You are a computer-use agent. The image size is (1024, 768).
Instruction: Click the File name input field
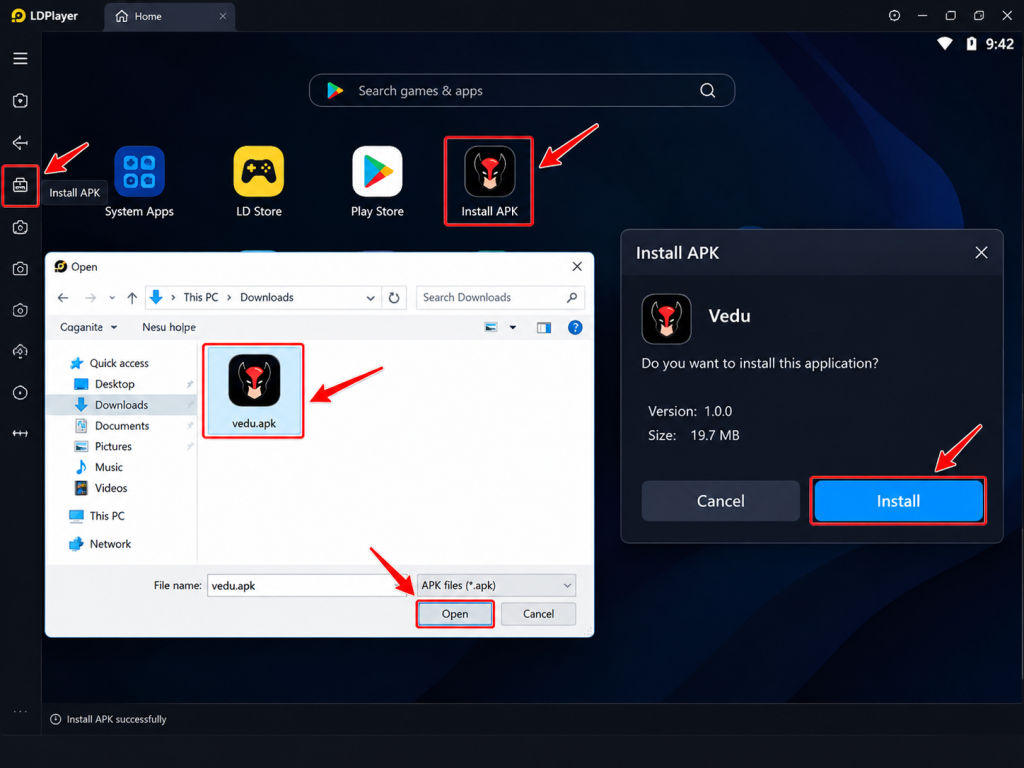(x=308, y=586)
